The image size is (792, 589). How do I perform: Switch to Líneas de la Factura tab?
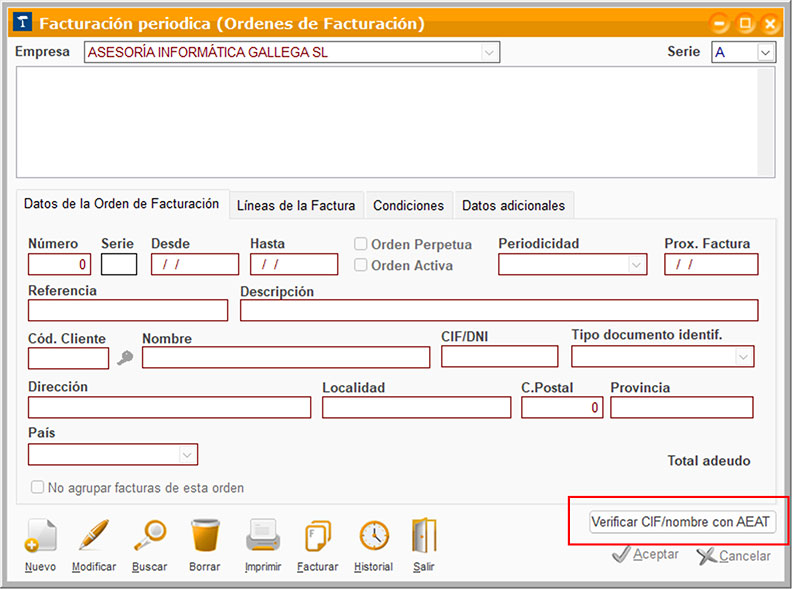(296, 205)
